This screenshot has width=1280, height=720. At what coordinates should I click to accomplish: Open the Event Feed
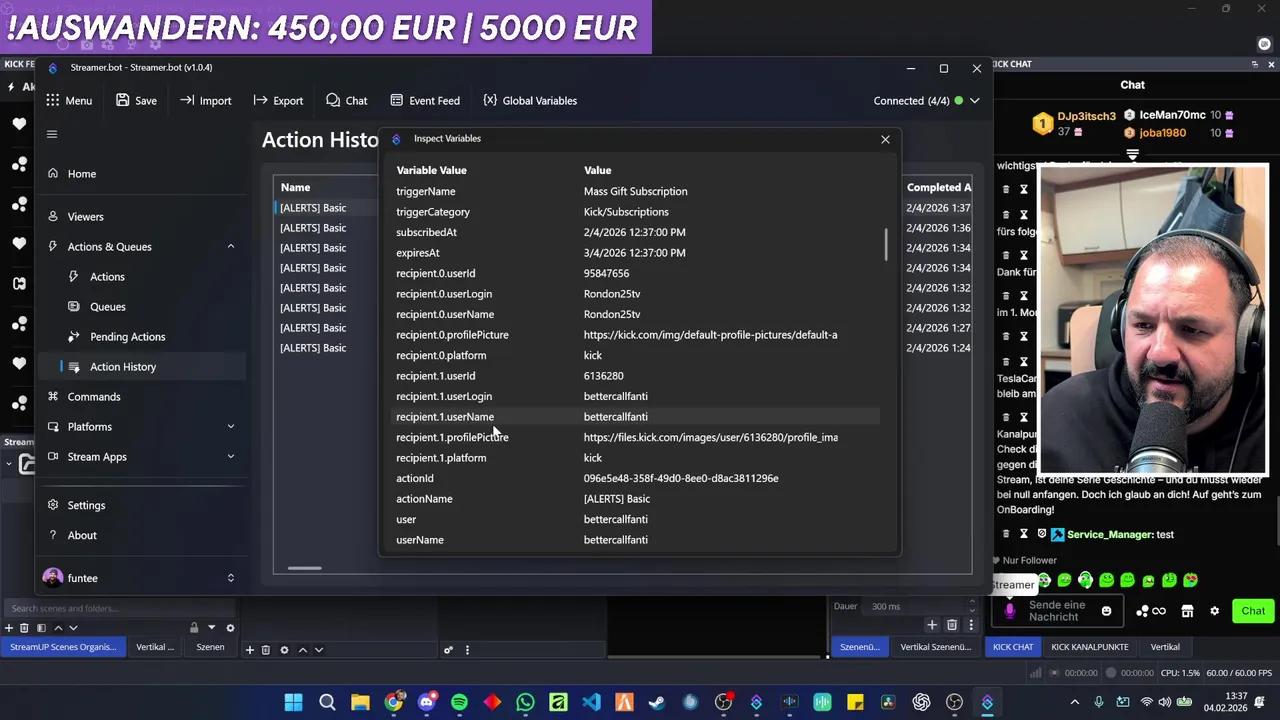424,100
